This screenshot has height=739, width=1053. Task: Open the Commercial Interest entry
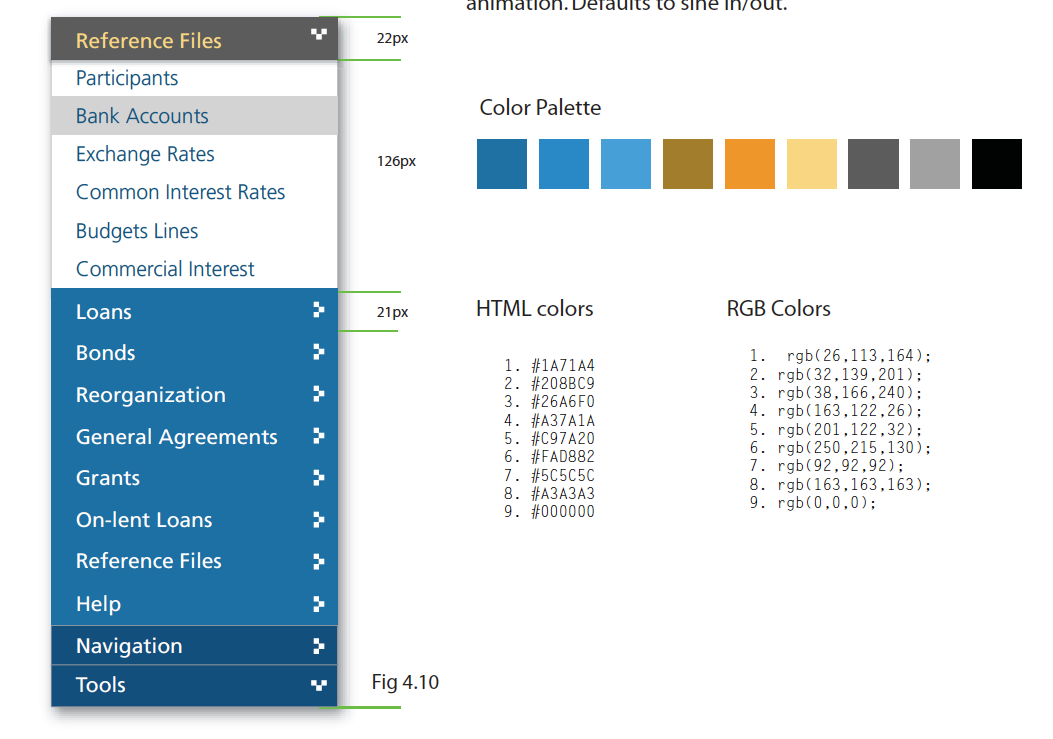coord(165,269)
